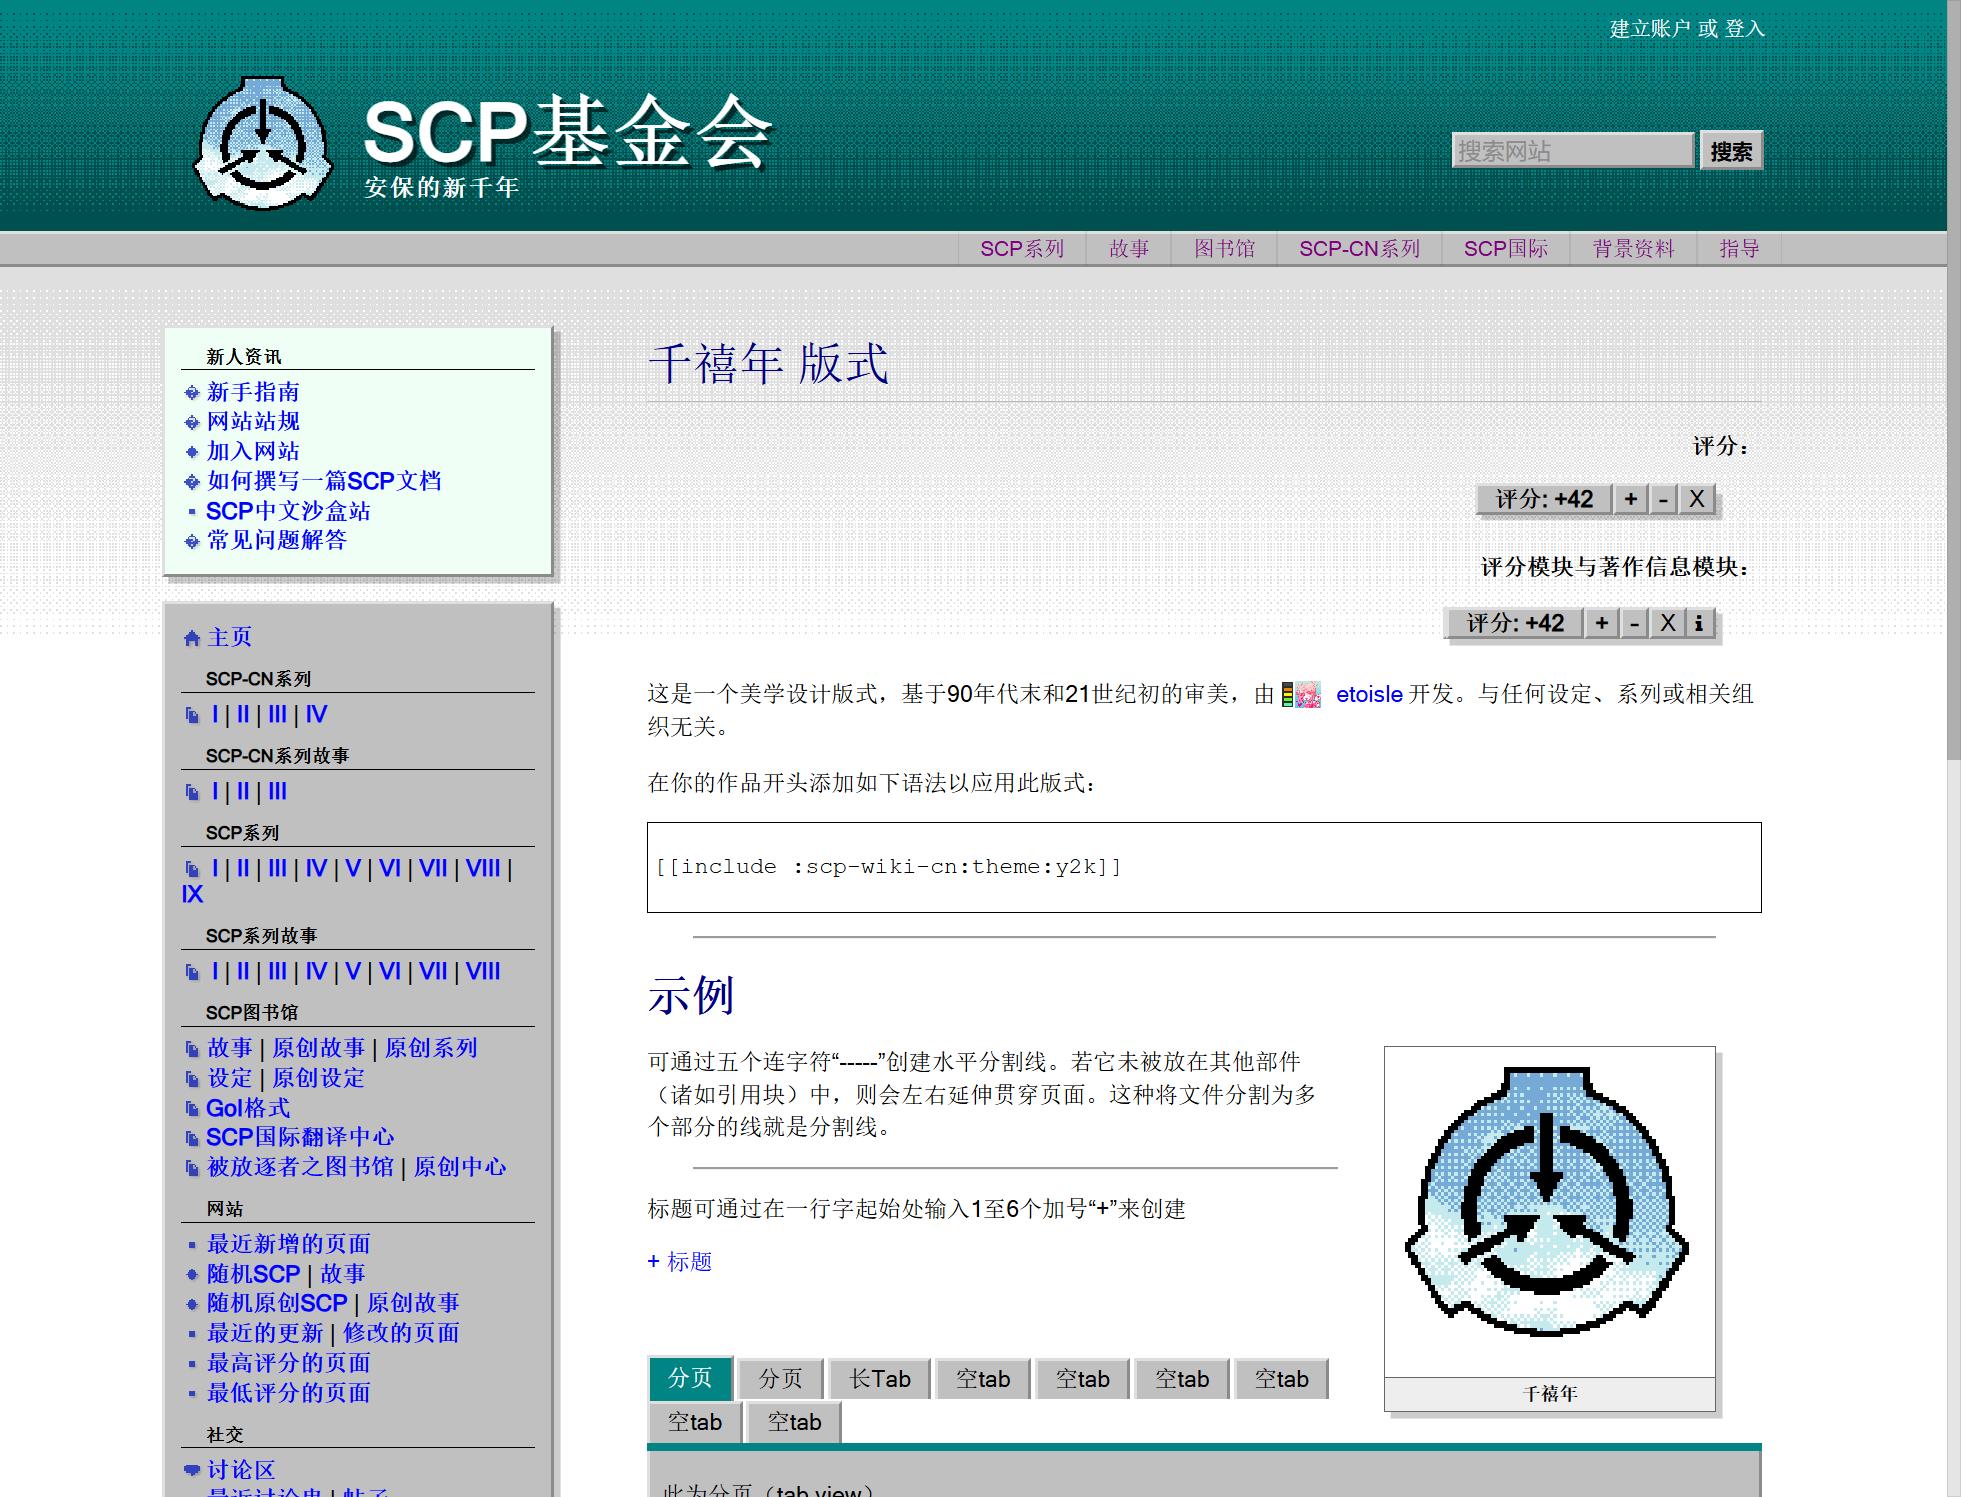Click the 登入 login link
Image resolution: width=1961 pixels, height=1497 pixels.
tap(1744, 29)
